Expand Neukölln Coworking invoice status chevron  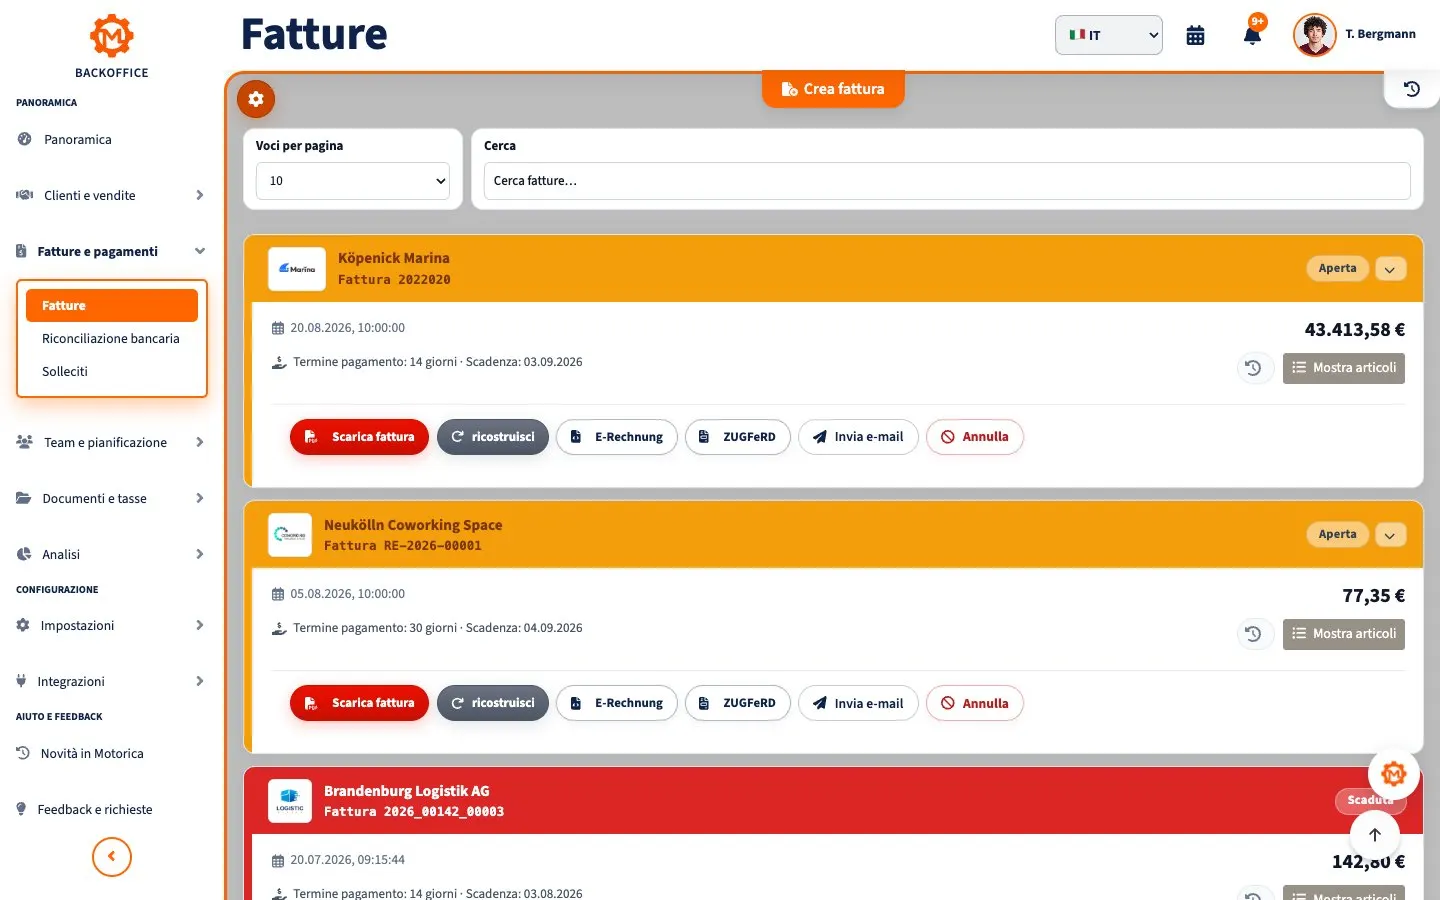click(1390, 535)
